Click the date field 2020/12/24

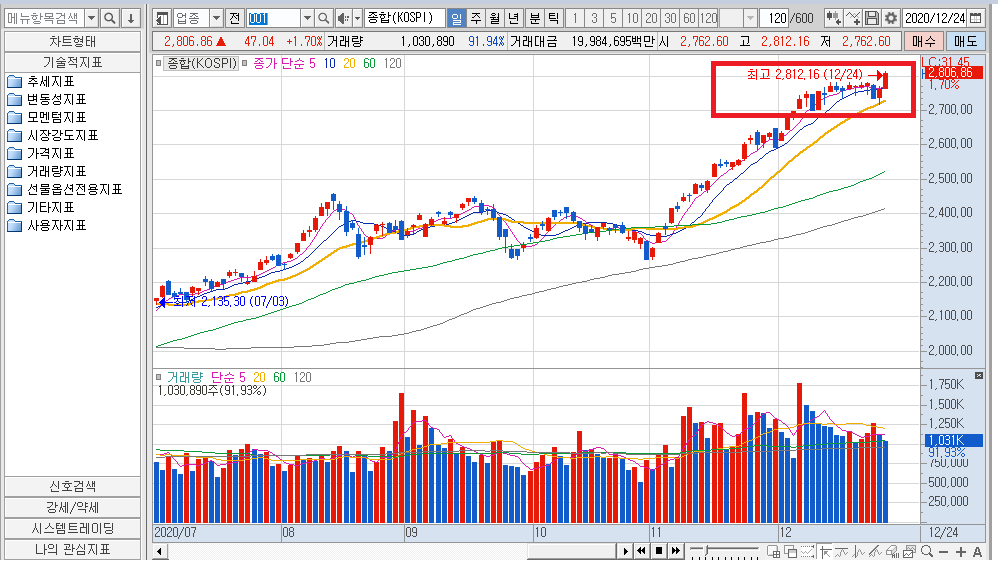point(935,18)
